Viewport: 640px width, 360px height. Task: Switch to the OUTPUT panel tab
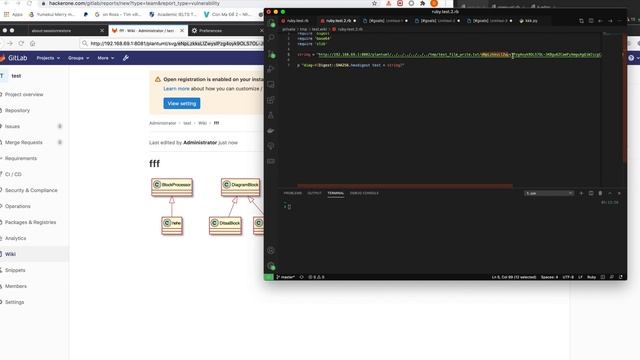click(x=314, y=193)
